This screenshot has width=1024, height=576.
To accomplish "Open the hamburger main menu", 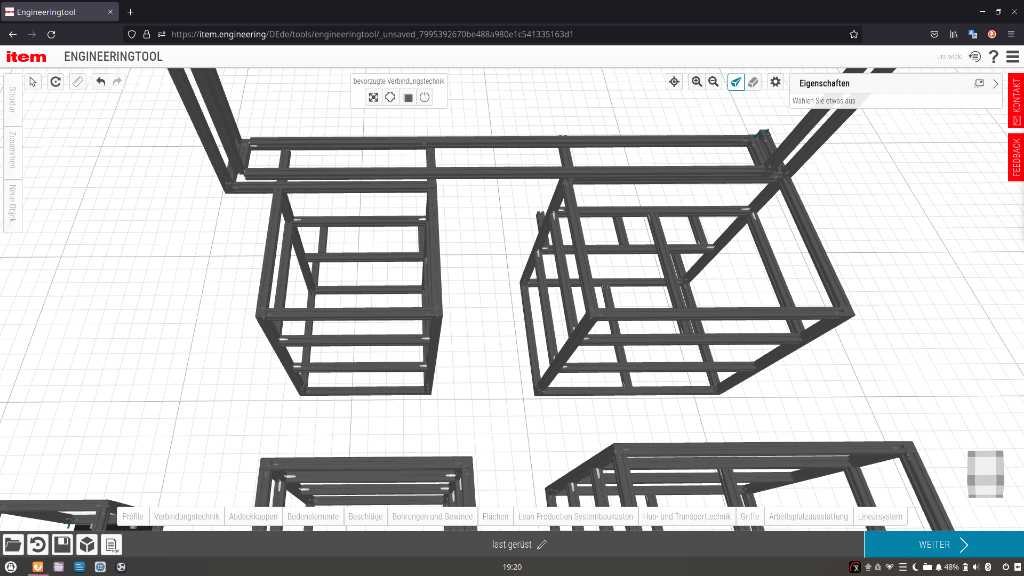I will (1013, 57).
